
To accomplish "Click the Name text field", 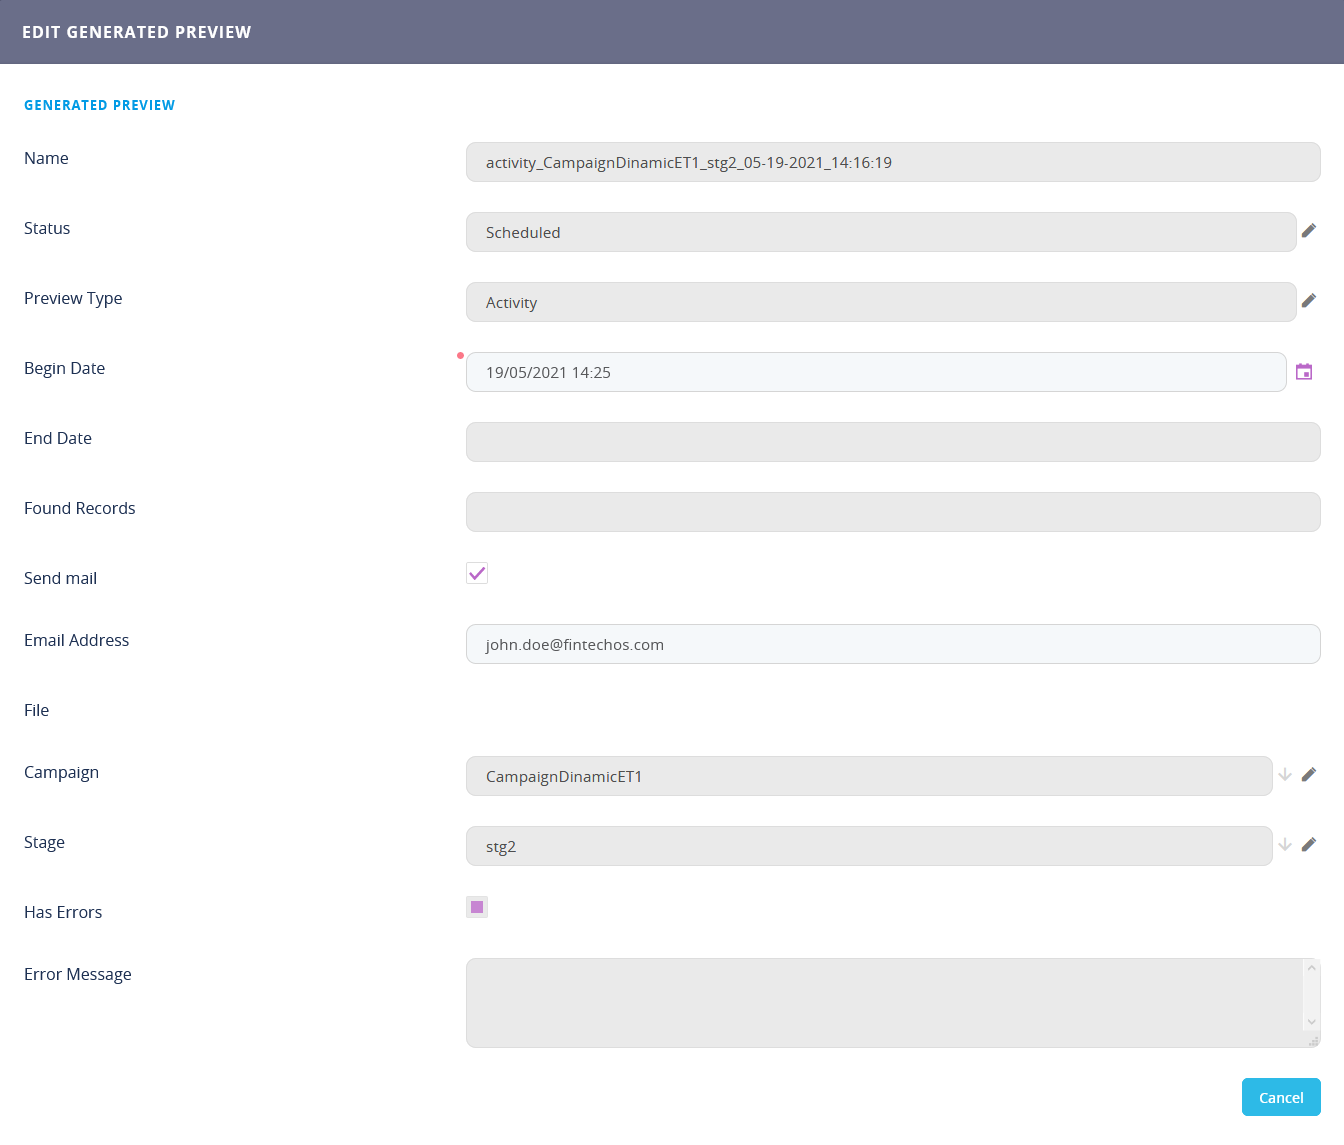I will [892, 162].
